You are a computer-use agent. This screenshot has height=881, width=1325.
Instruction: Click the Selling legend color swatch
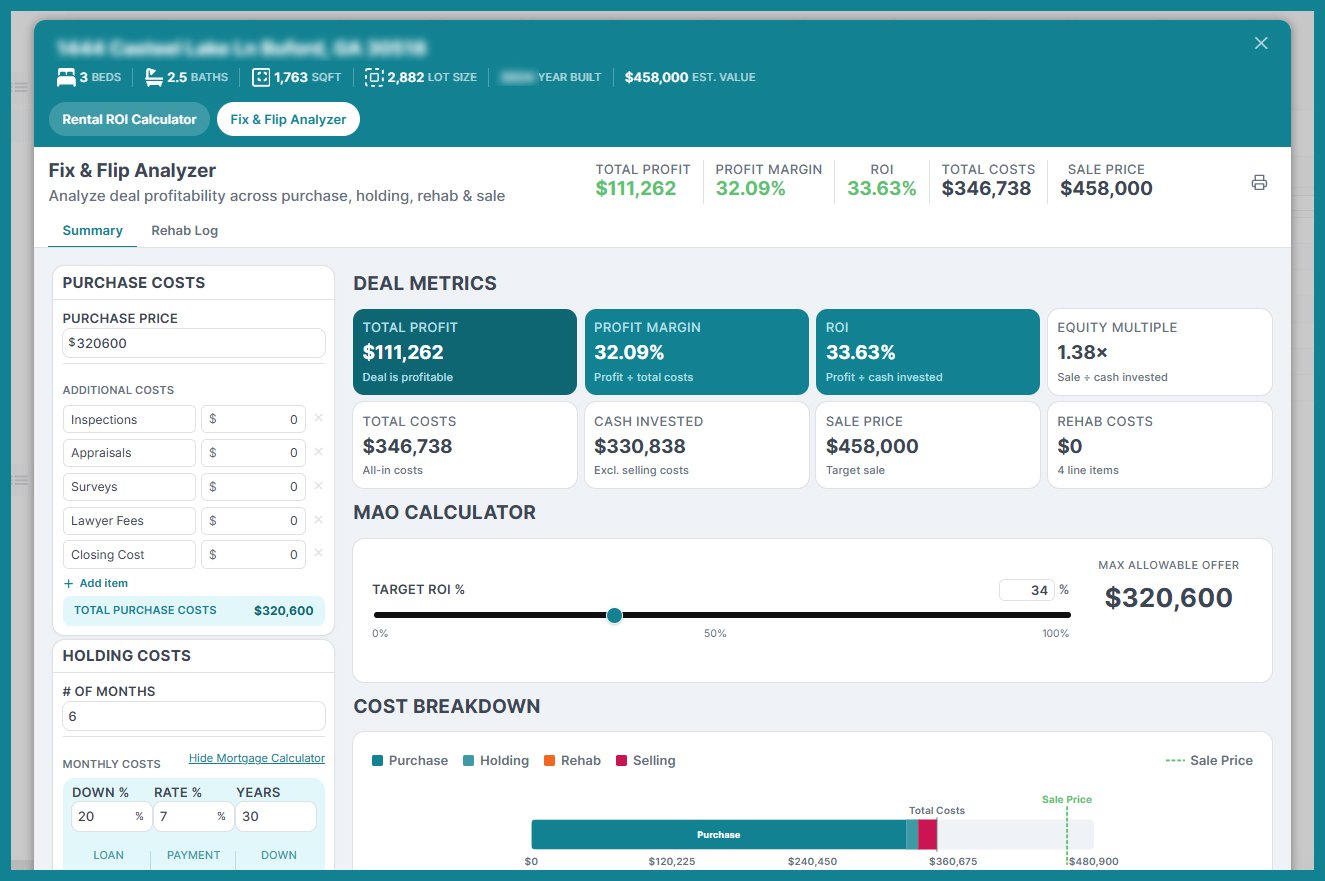pyautogui.click(x=621, y=760)
